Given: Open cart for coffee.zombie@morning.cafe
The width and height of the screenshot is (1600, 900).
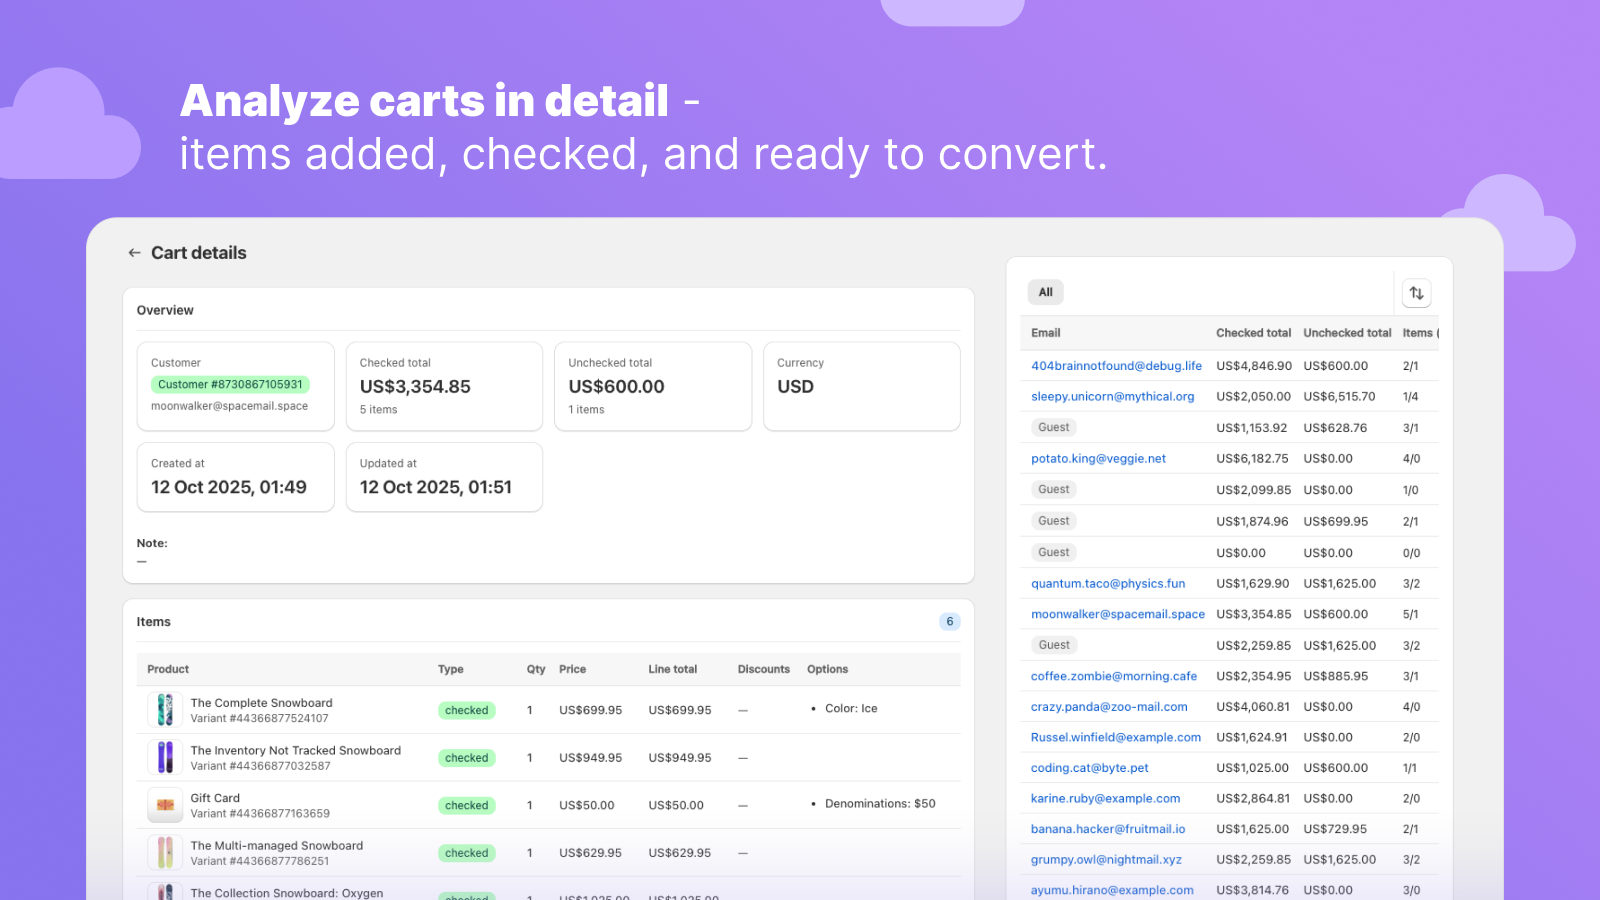Looking at the screenshot, I should point(1113,676).
